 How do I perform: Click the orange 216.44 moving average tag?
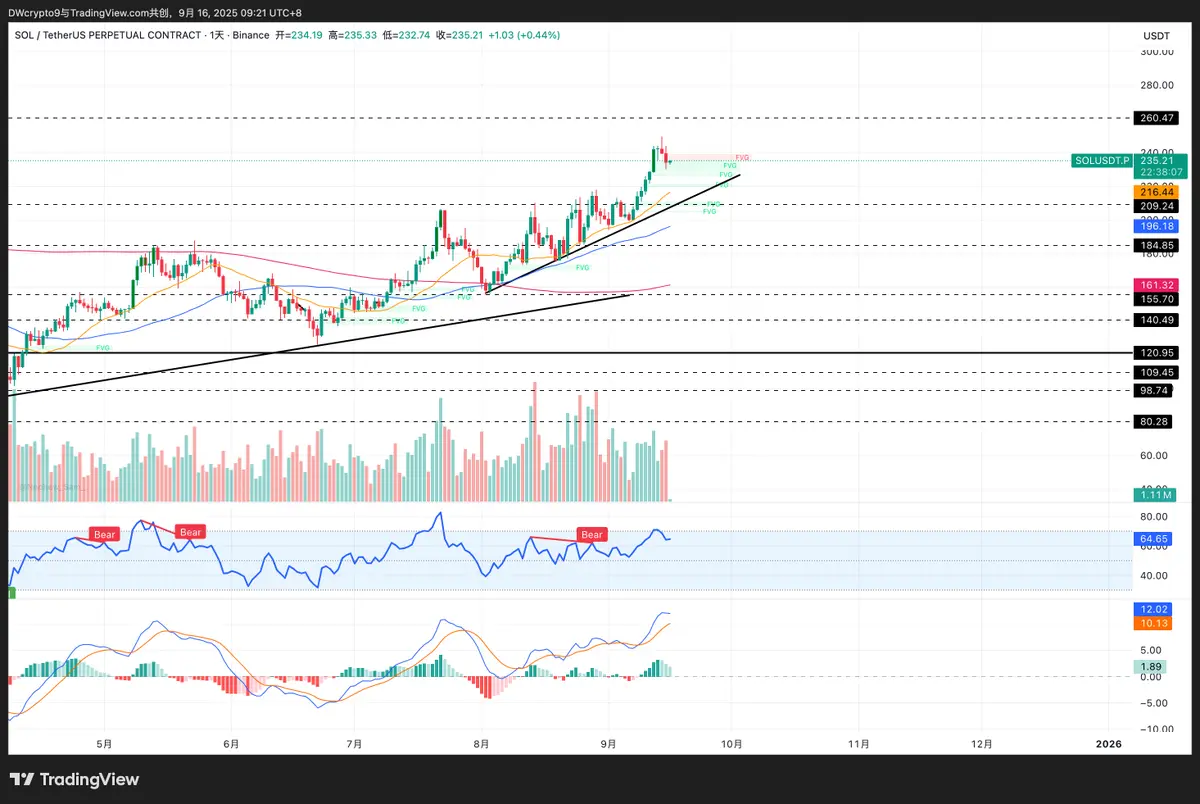point(1157,191)
